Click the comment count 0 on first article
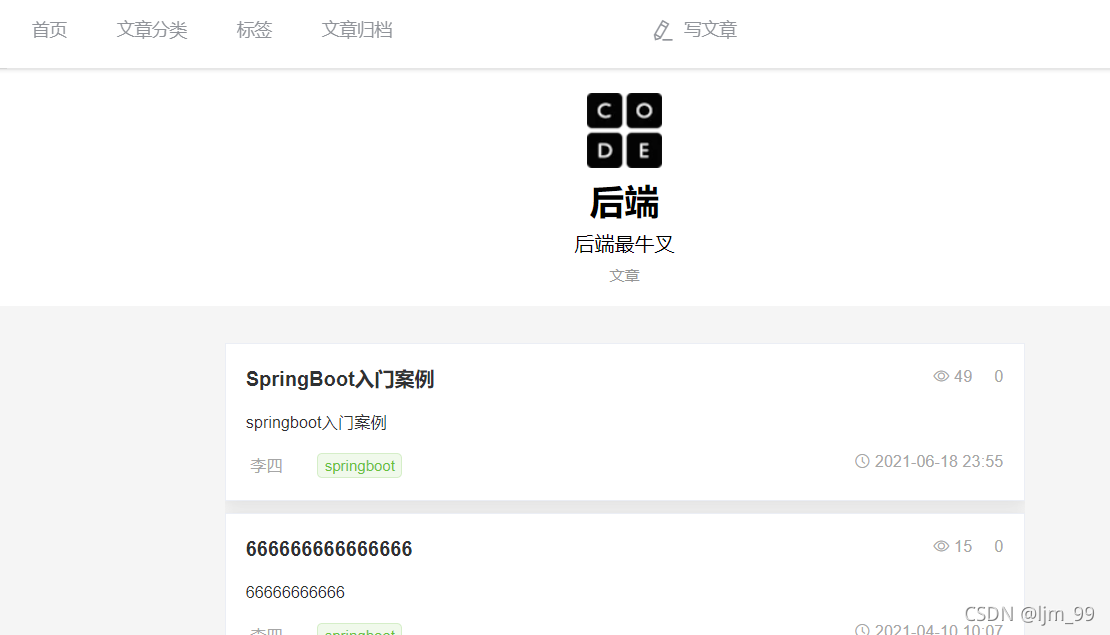 [998, 377]
